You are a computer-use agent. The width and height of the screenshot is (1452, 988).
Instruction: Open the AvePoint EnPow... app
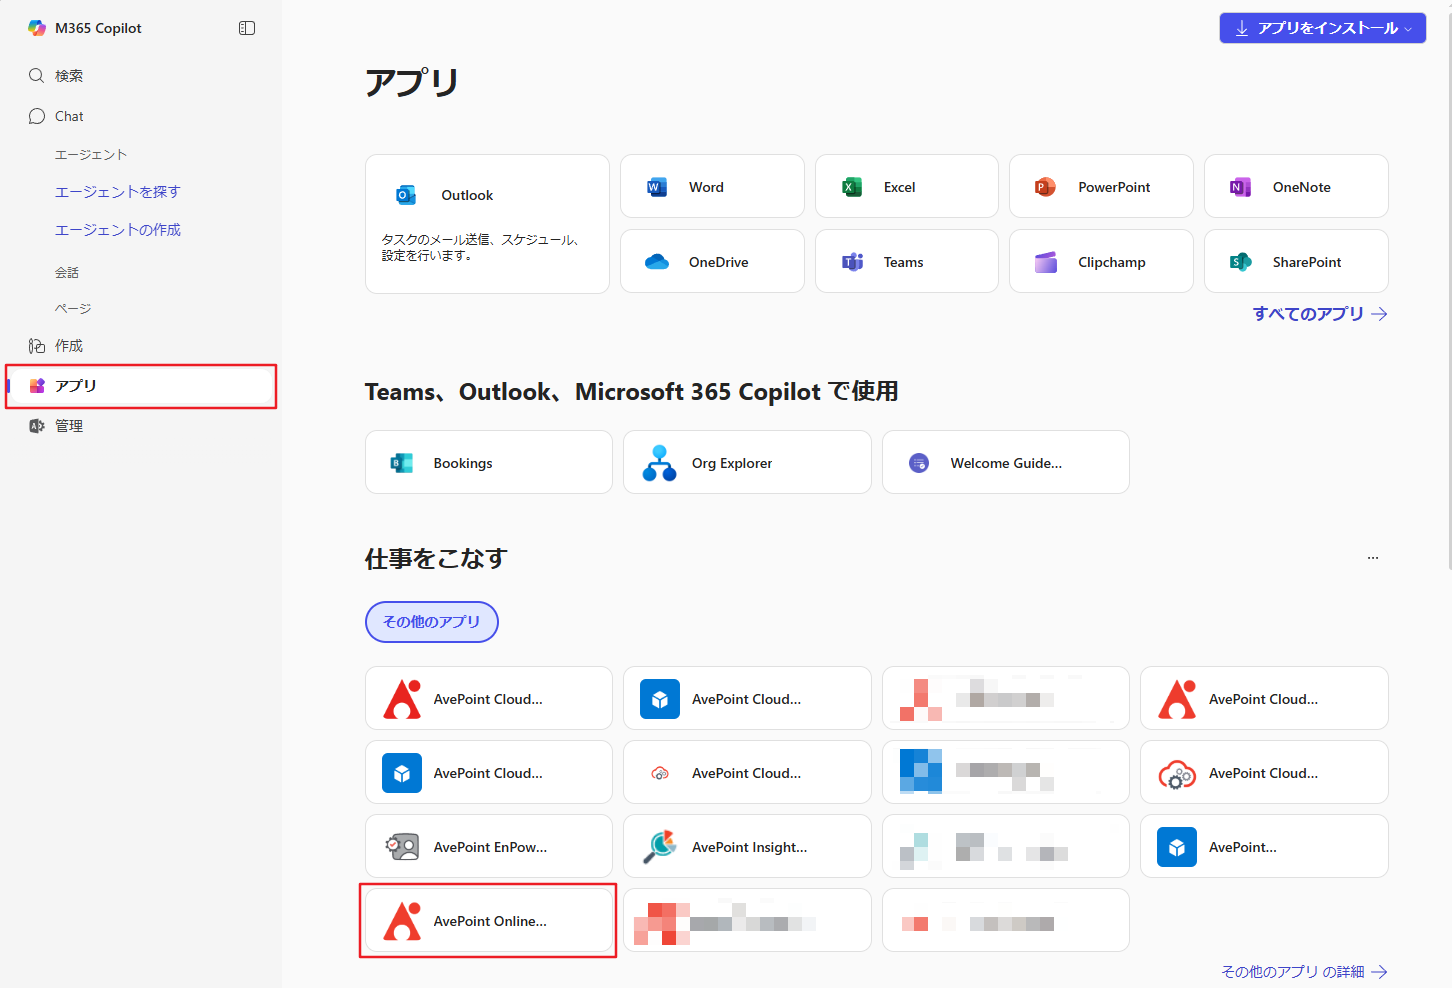tap(489, 846)
